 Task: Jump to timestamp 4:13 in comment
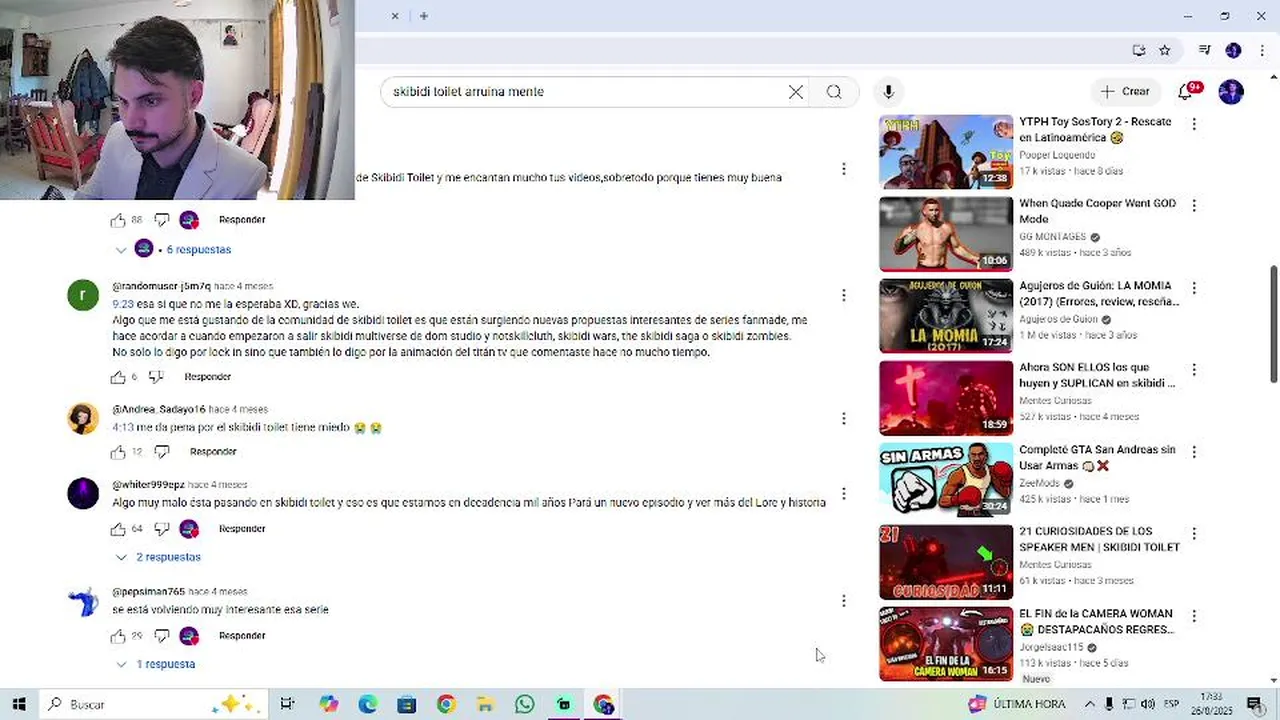[123, 427]
